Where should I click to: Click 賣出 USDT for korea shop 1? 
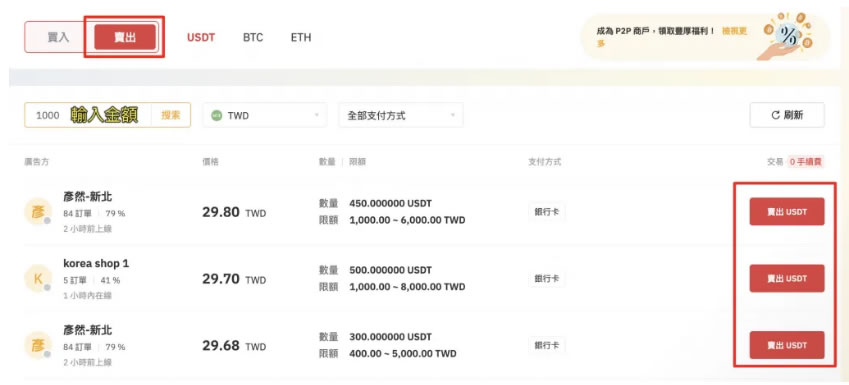[x=787, y=278]
